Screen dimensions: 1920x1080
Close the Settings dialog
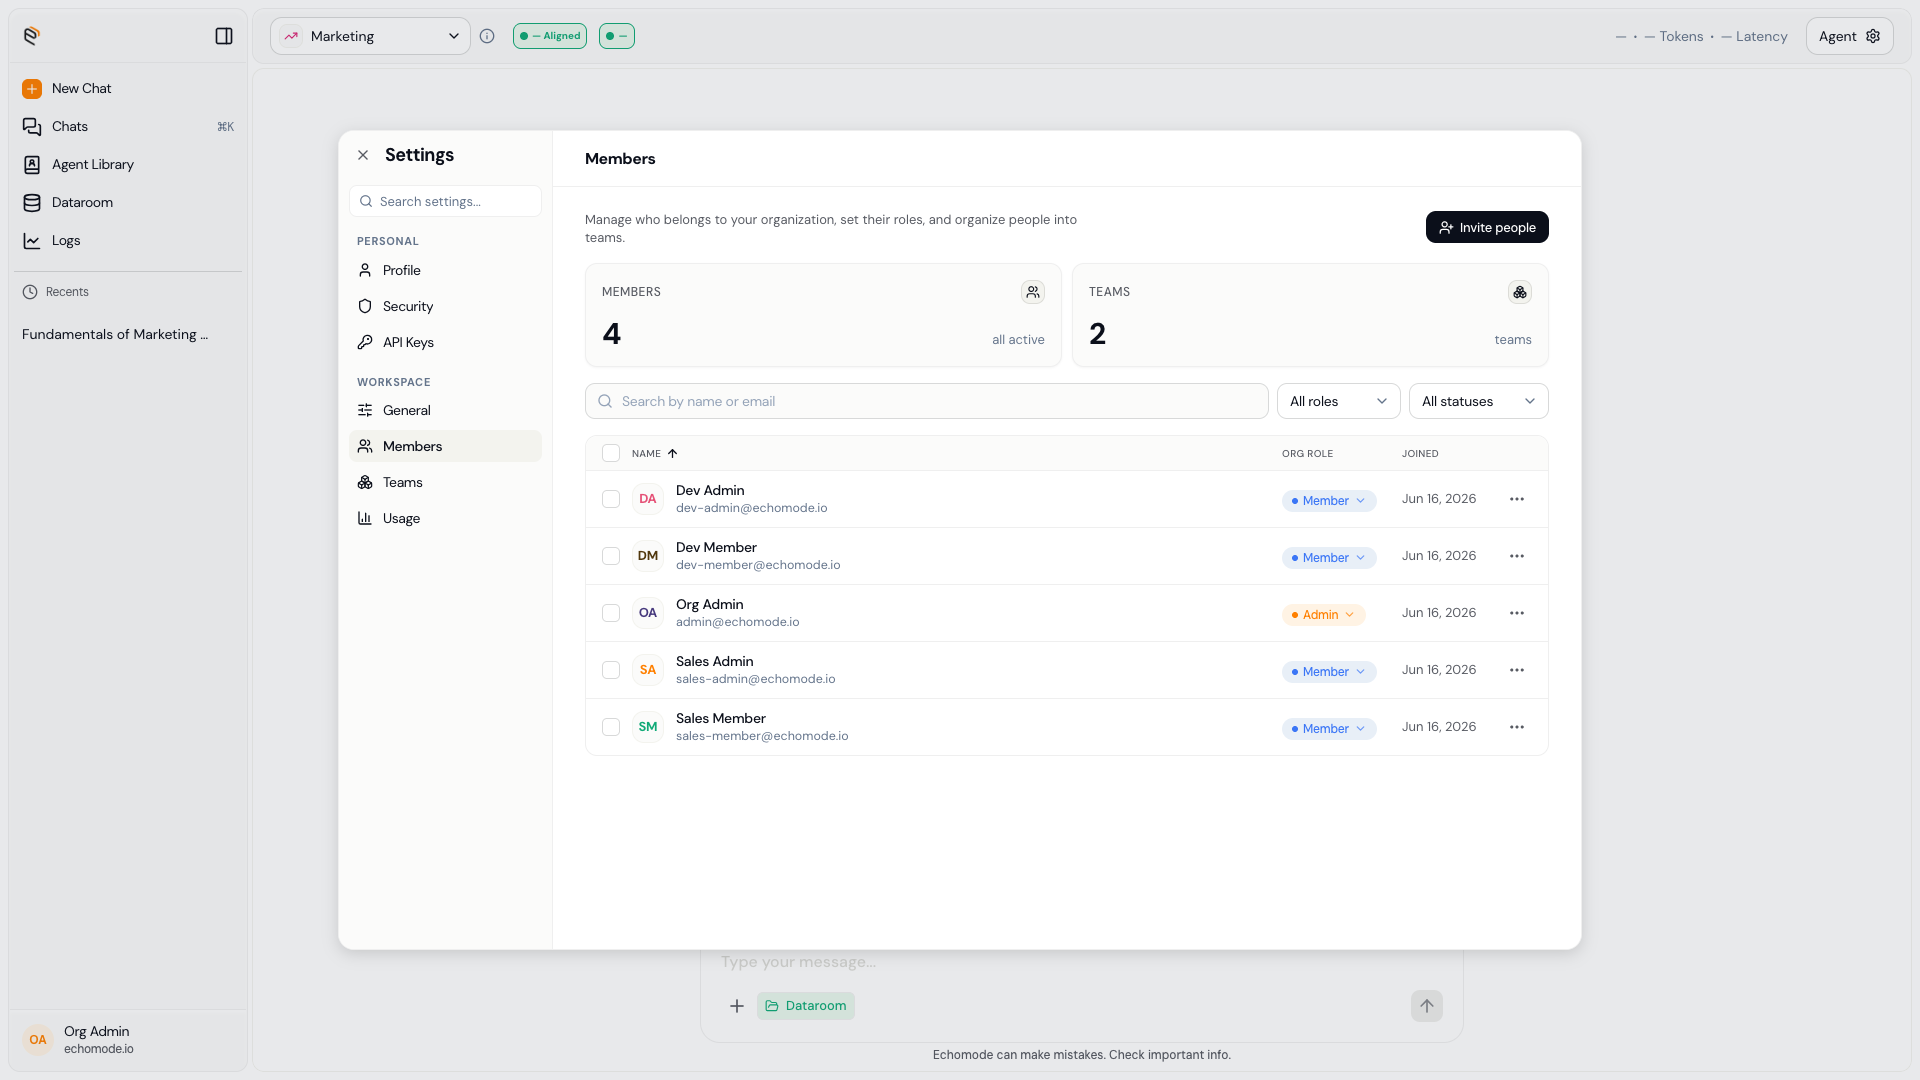pos(363,155)
